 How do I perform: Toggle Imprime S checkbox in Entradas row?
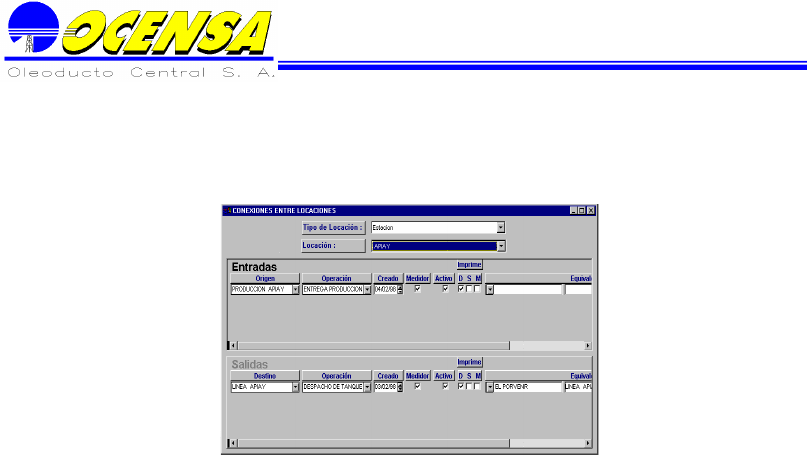click(469, 289)
